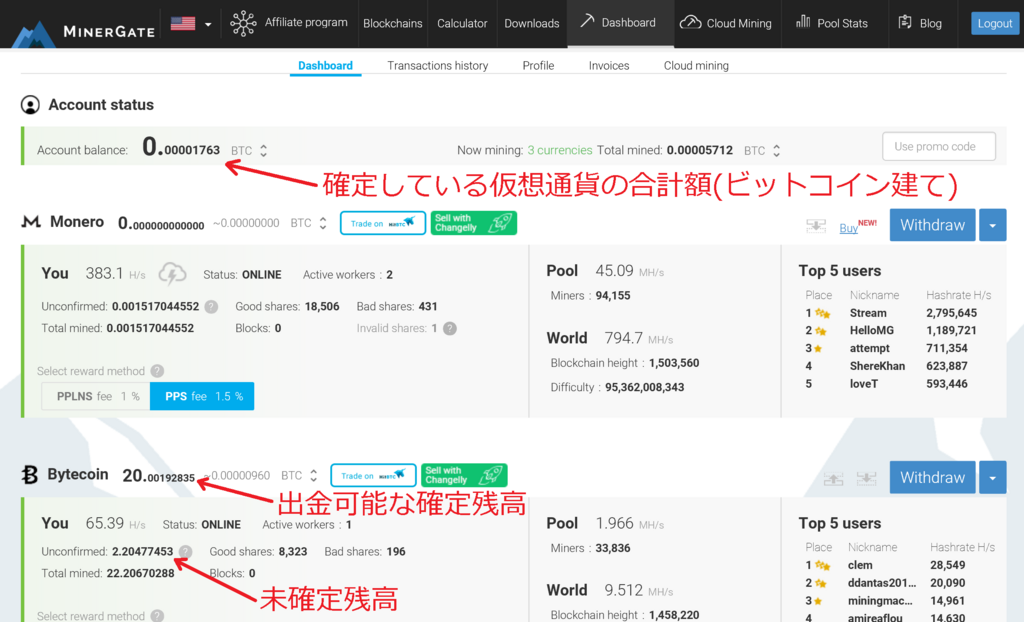Click Monero Trade on HitBTC button
The height and width of the screenshot is (622, 1024).
(x=383, y=223)
